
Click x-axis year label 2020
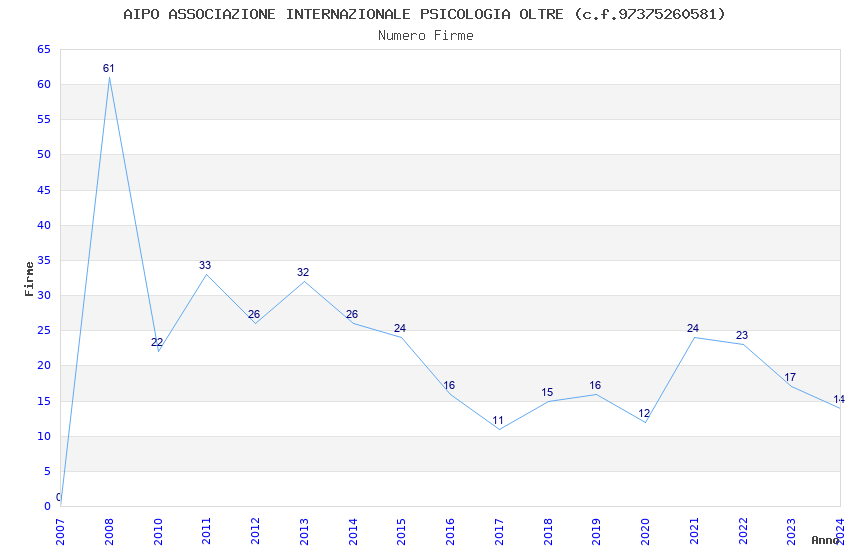pyautogui.click(x=646, y=532)
